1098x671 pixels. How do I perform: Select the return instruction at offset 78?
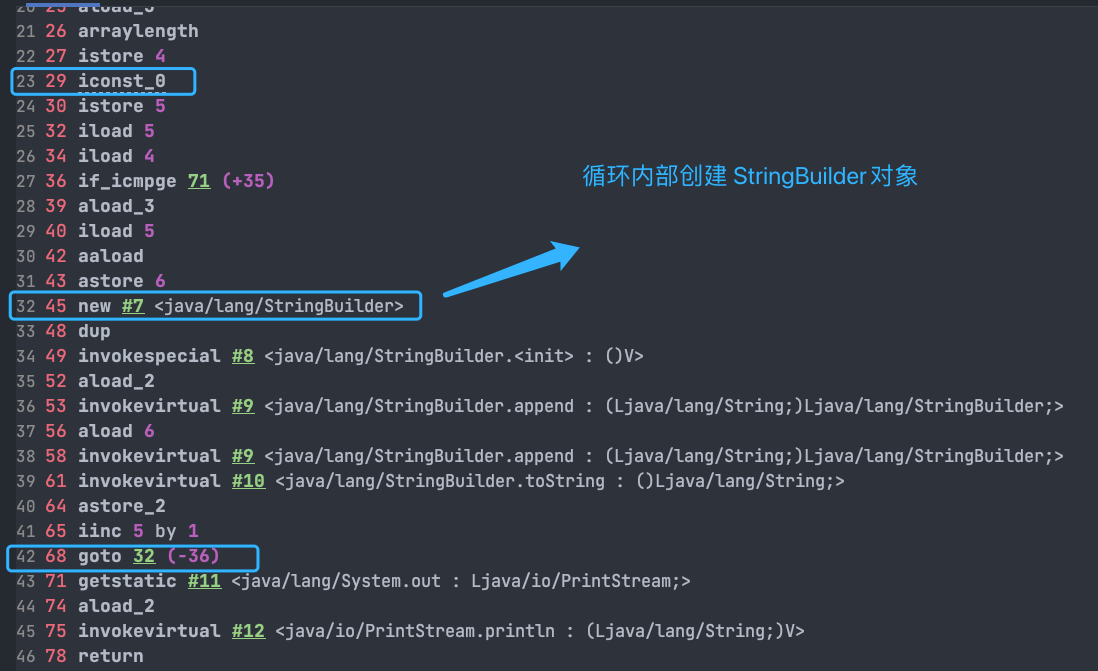[111, 656]
